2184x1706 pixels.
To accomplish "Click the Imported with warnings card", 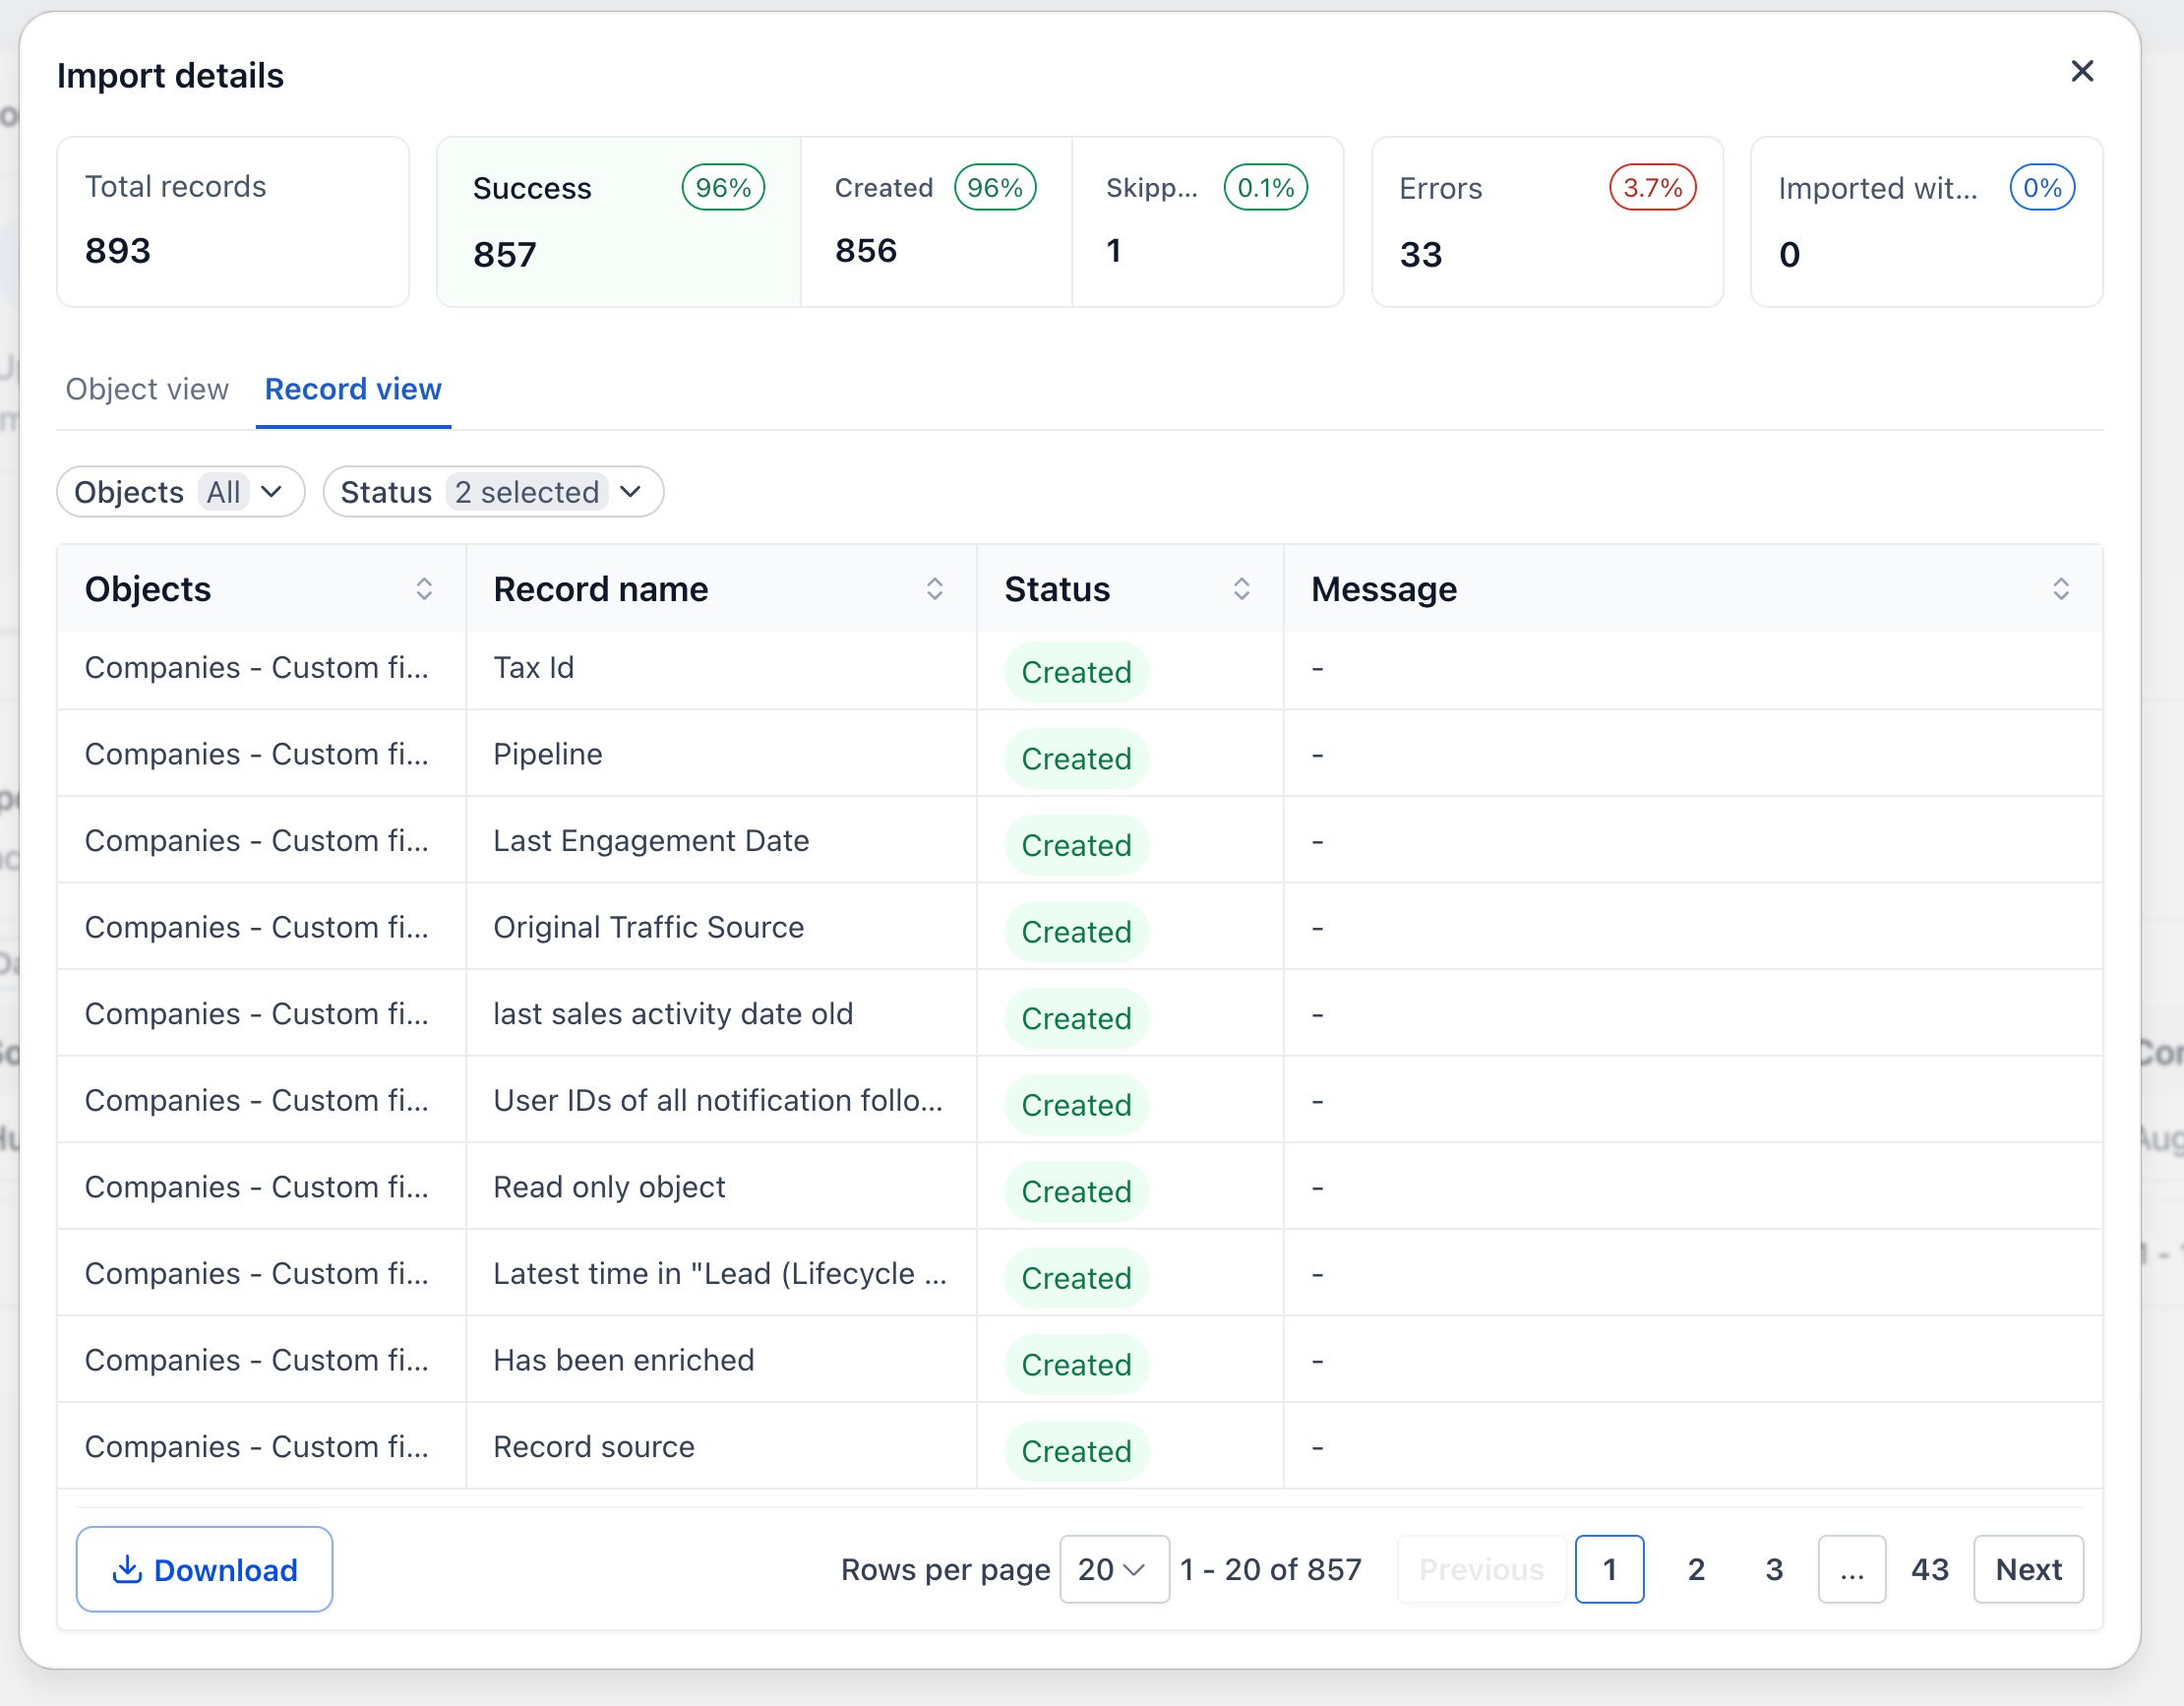I will pos(1926,222).
